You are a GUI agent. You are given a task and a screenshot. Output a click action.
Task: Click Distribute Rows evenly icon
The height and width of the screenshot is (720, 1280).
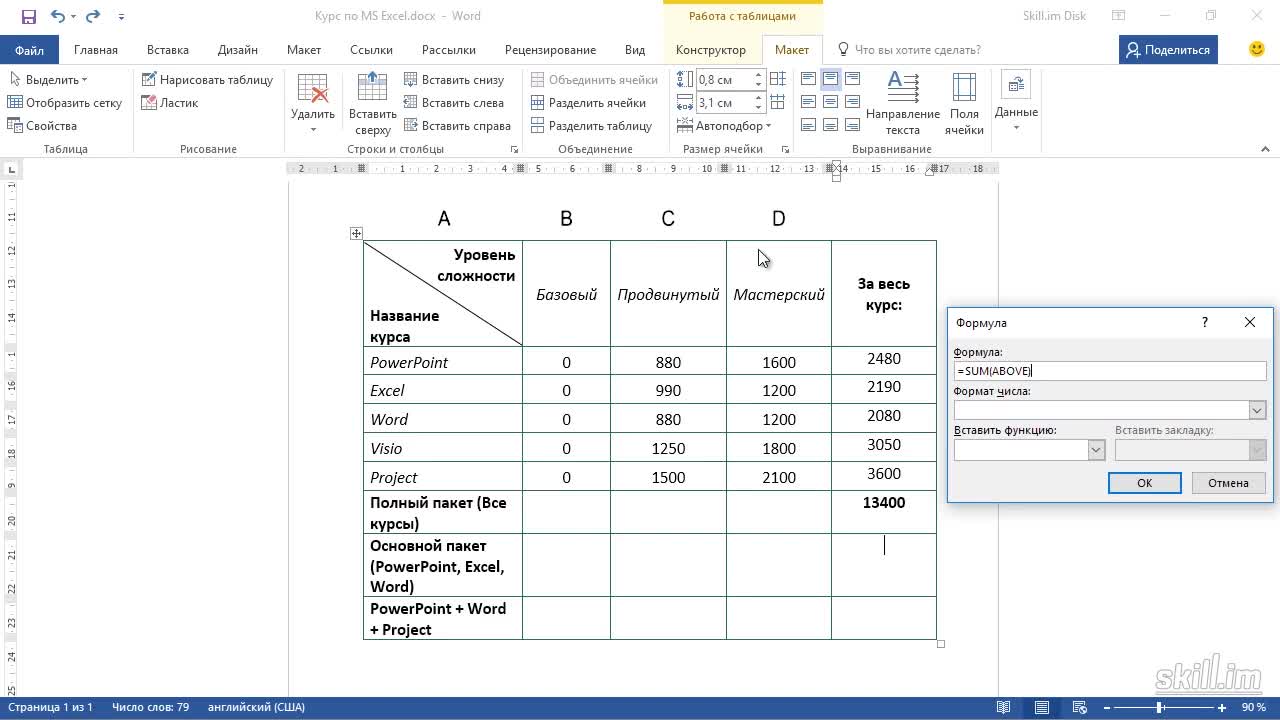(x=779, y=79)
